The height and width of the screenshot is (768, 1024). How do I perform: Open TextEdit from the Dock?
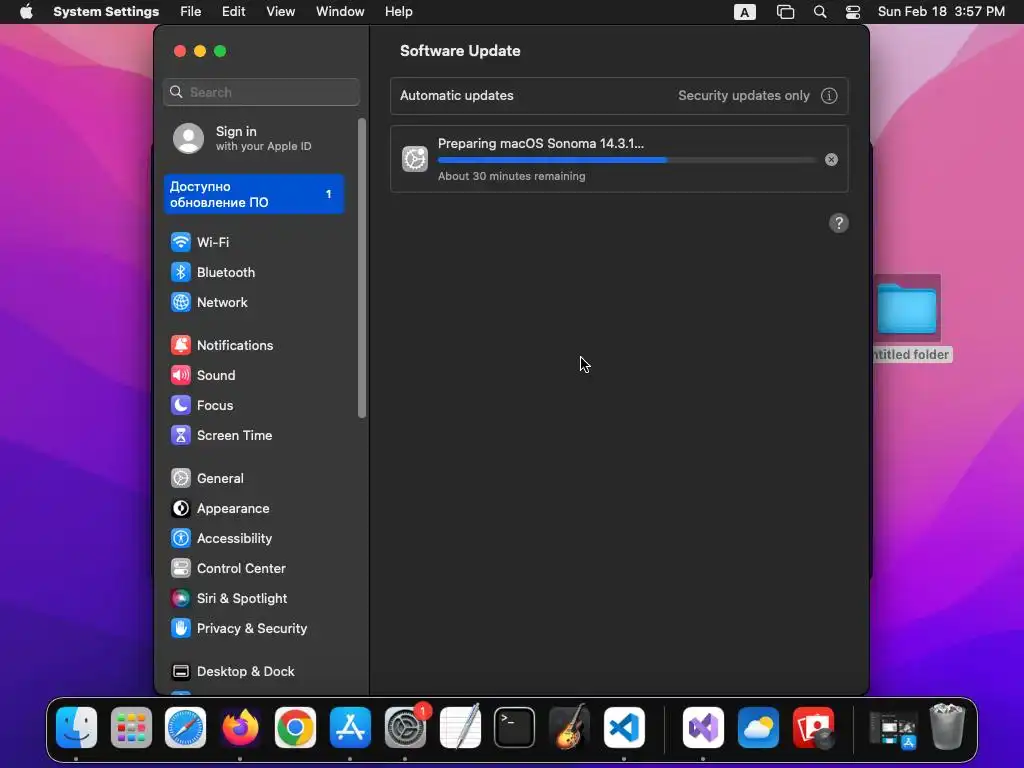click(x=460, y=728)
